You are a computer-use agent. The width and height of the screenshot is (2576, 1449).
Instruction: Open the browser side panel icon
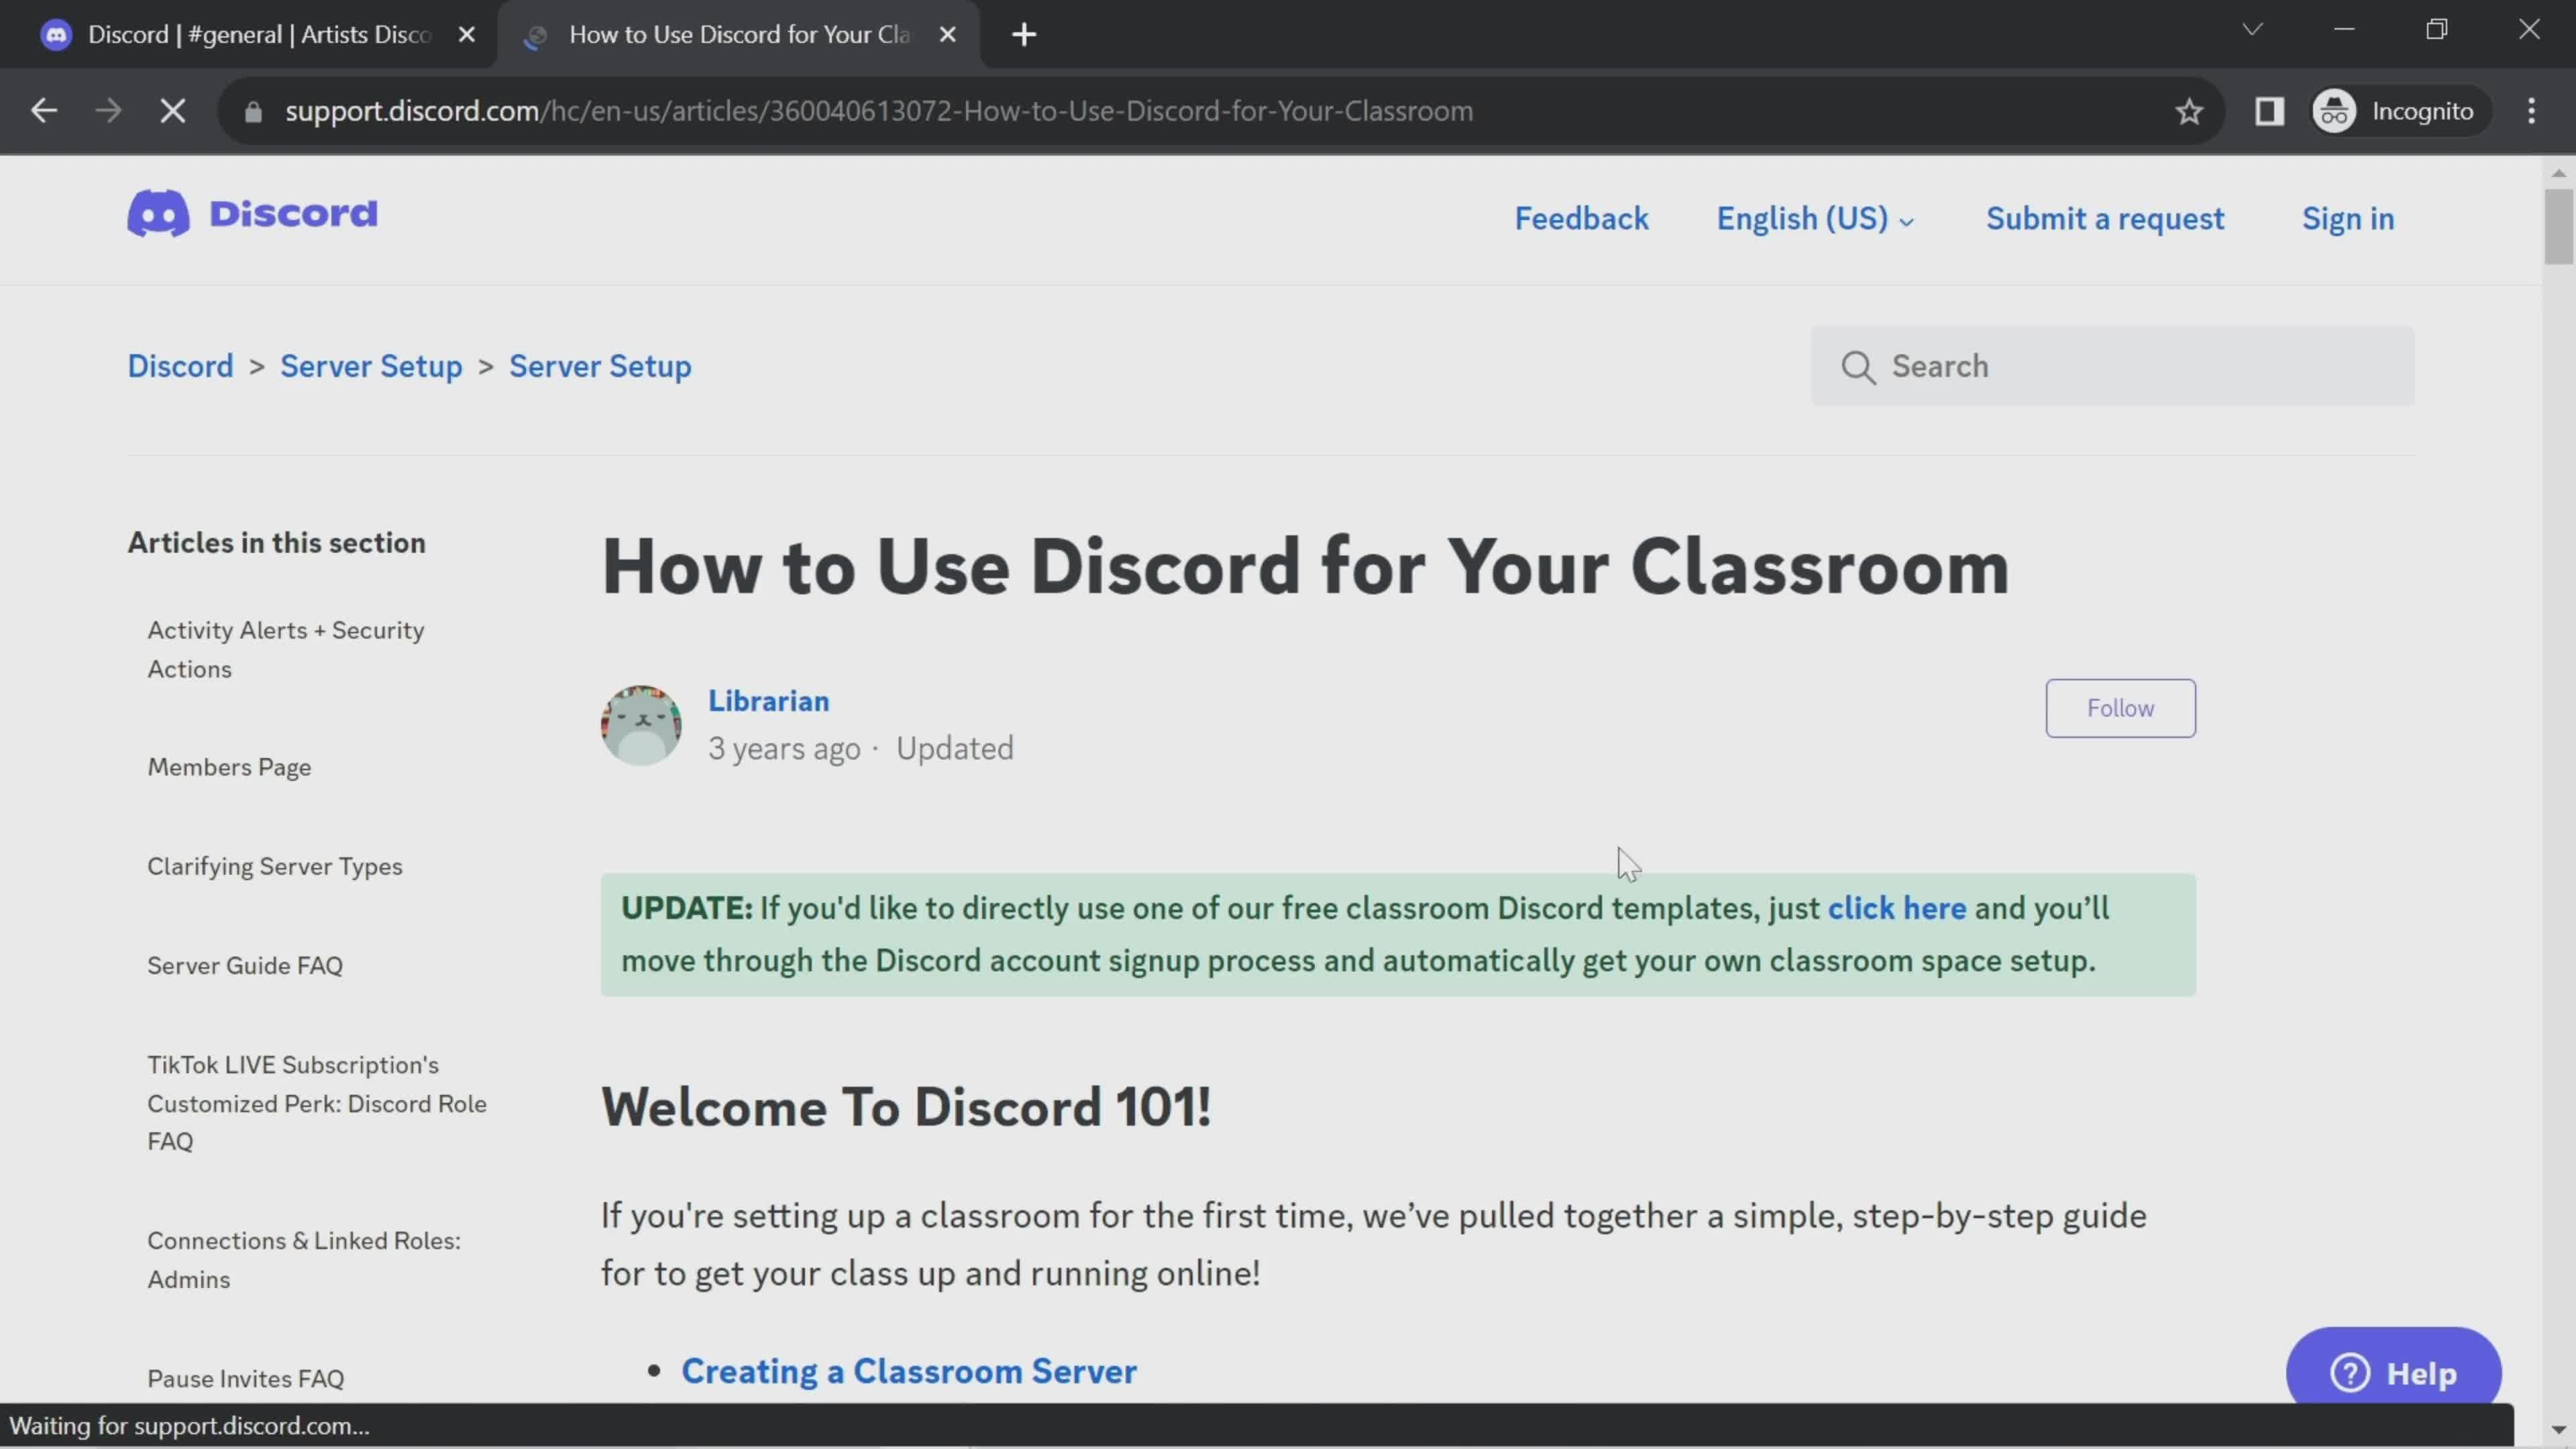click(2269, 111)
